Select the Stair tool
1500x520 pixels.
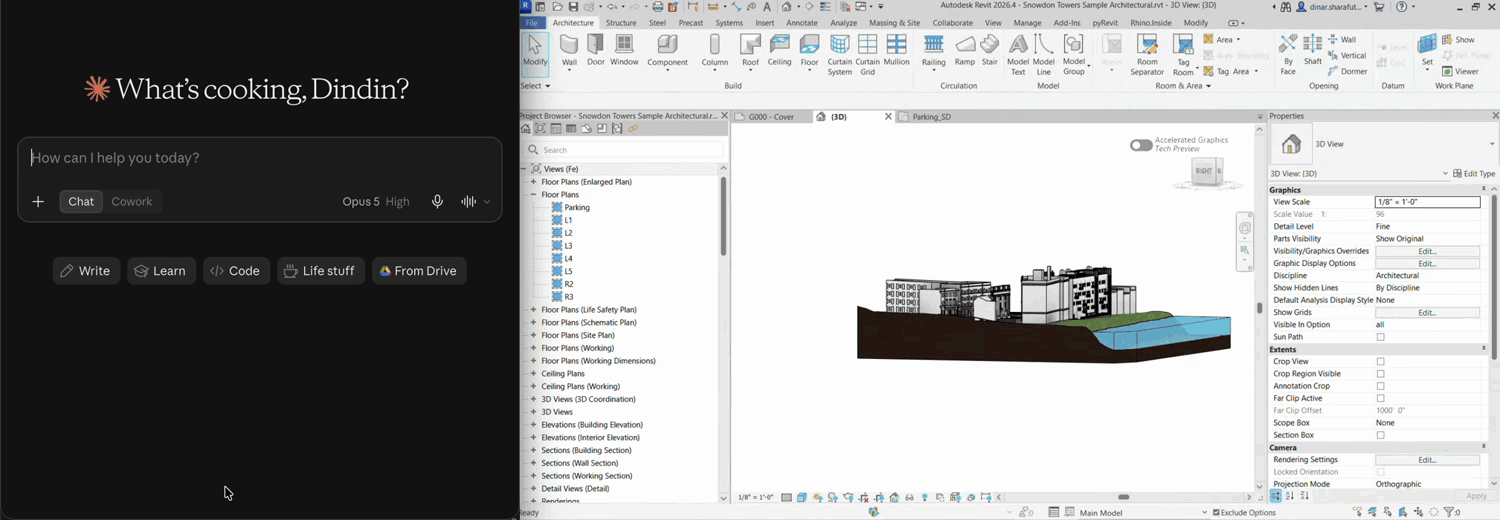click(x=990, y=50)
